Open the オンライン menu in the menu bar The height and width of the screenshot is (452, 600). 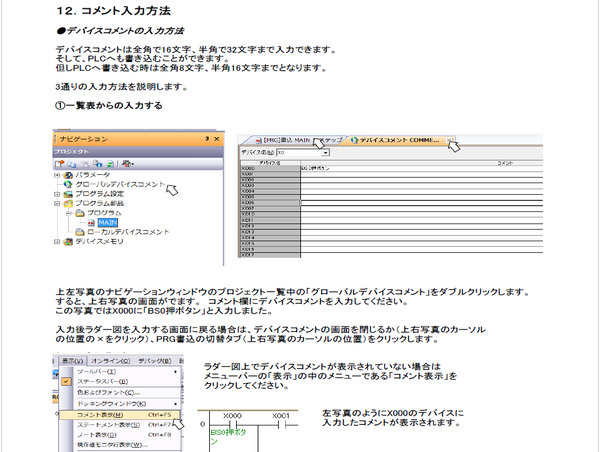[109, 360]
